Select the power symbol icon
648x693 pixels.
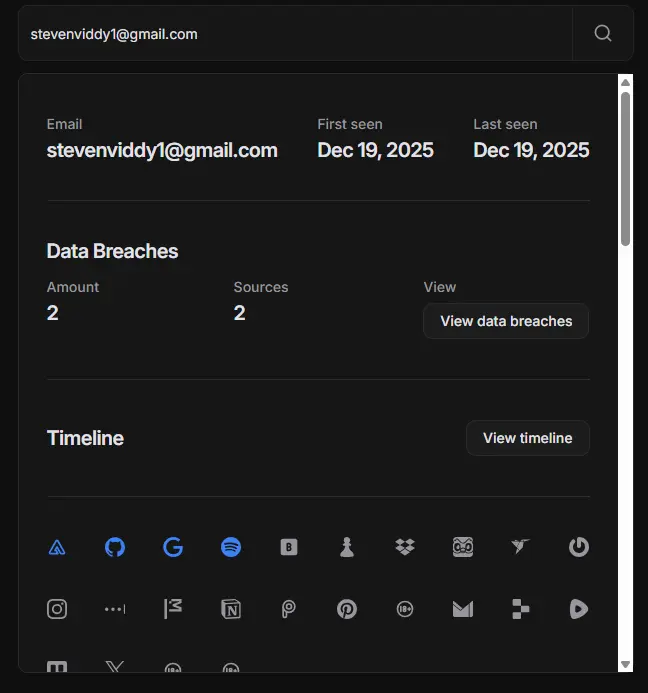tap(579, 547)
